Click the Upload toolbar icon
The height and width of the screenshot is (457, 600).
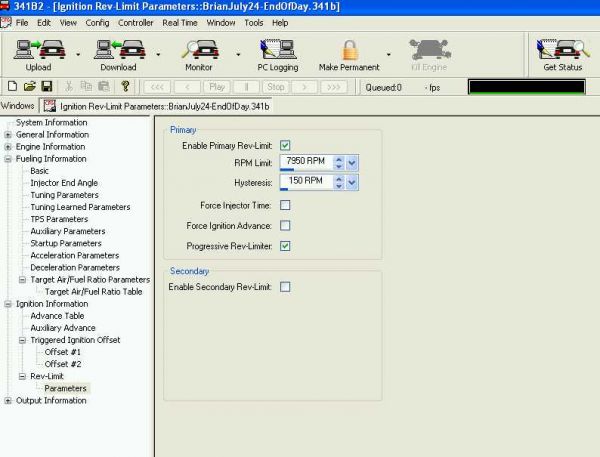[x=37, y=51]
